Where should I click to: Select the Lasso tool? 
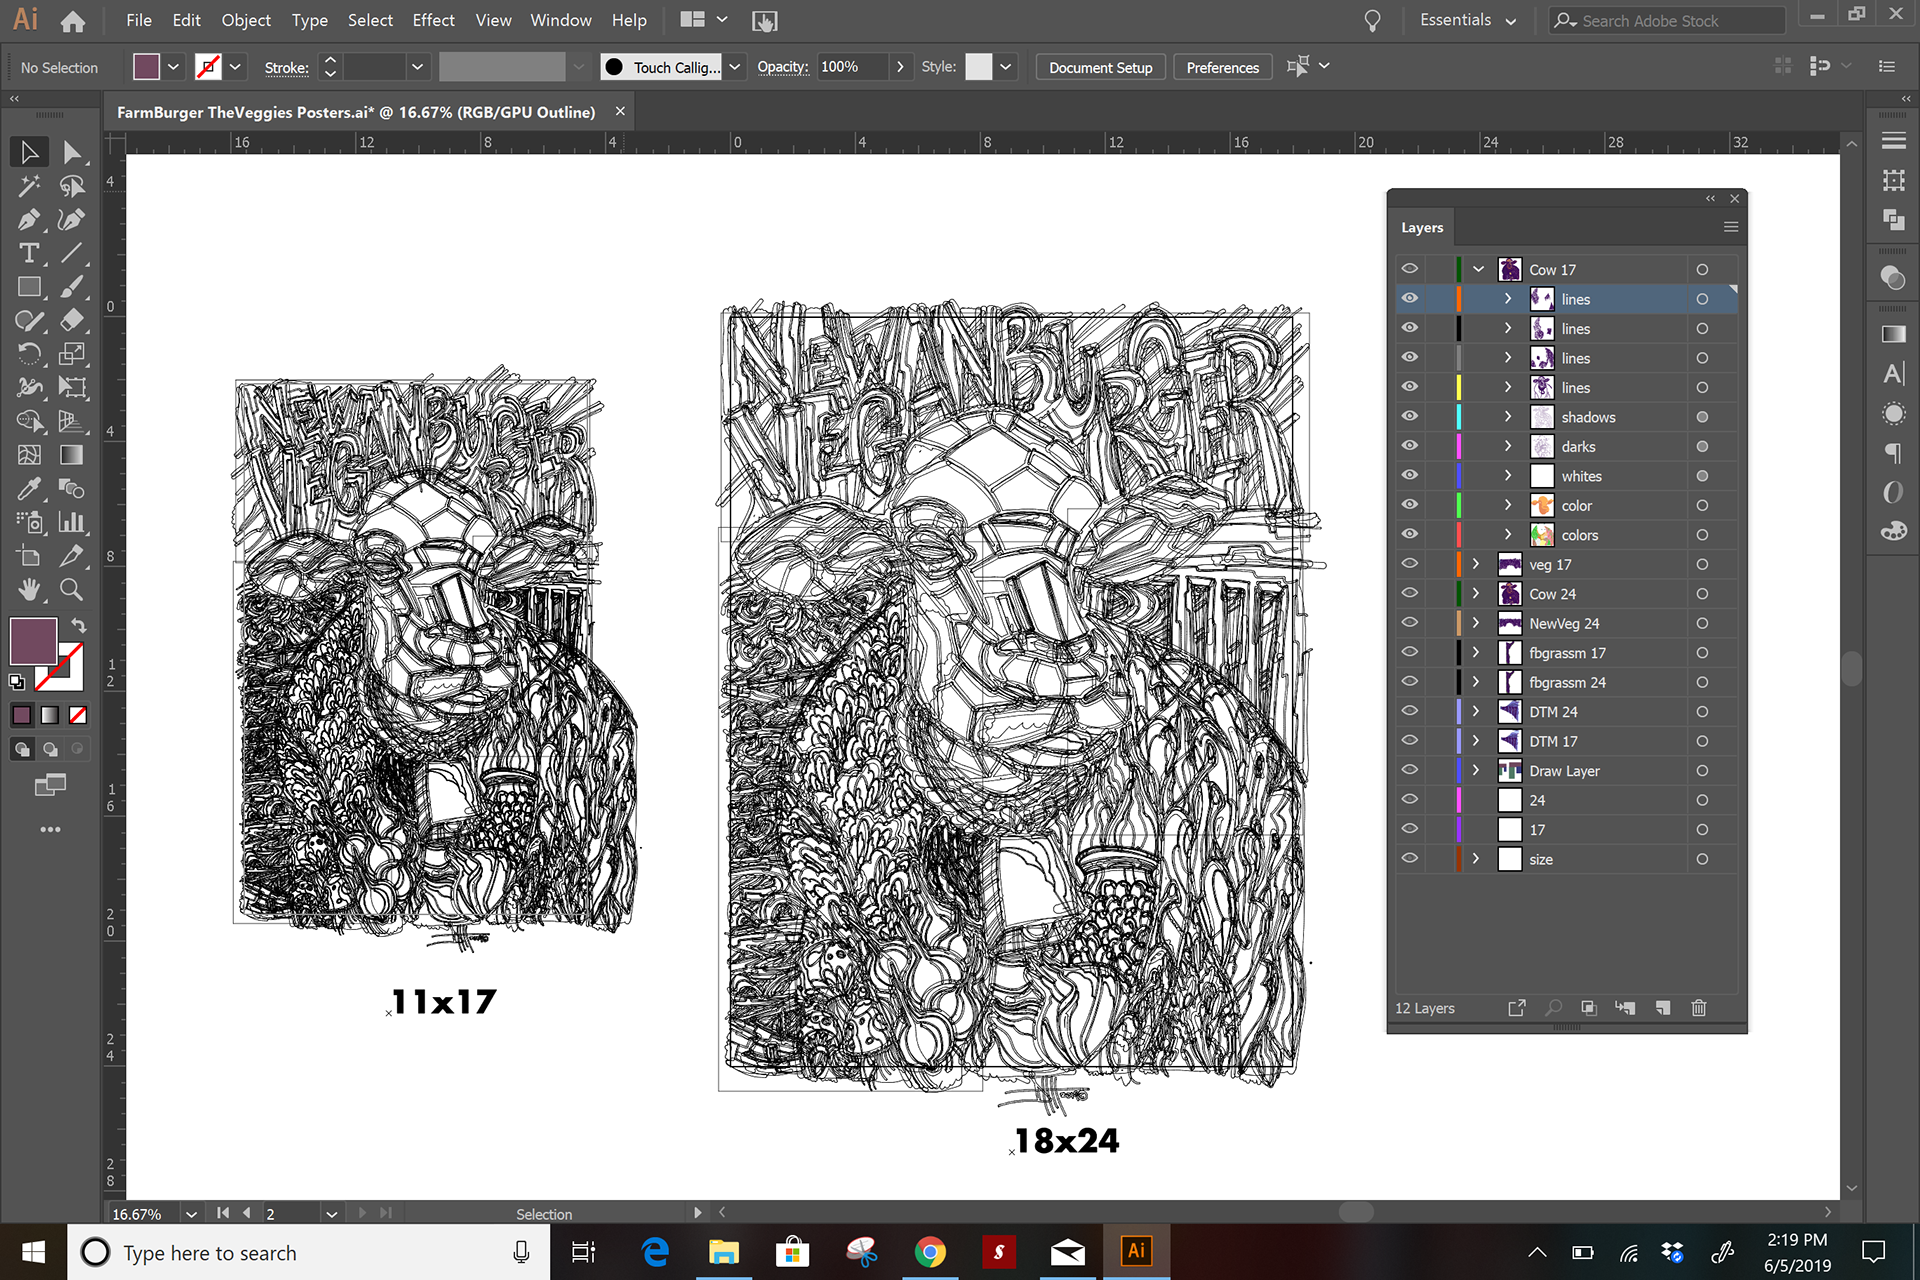click(x=71, y=186)
